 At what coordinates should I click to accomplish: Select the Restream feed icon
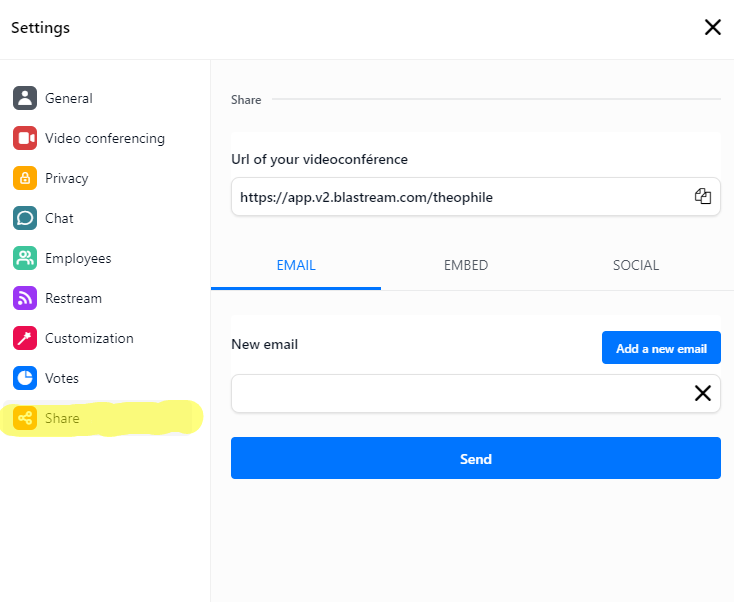(x=25, y=298)
